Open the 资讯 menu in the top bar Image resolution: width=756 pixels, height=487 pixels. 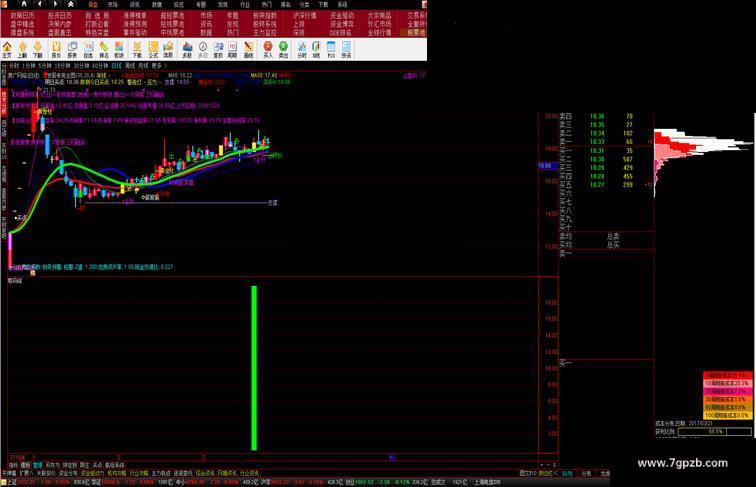pos(135,4)
